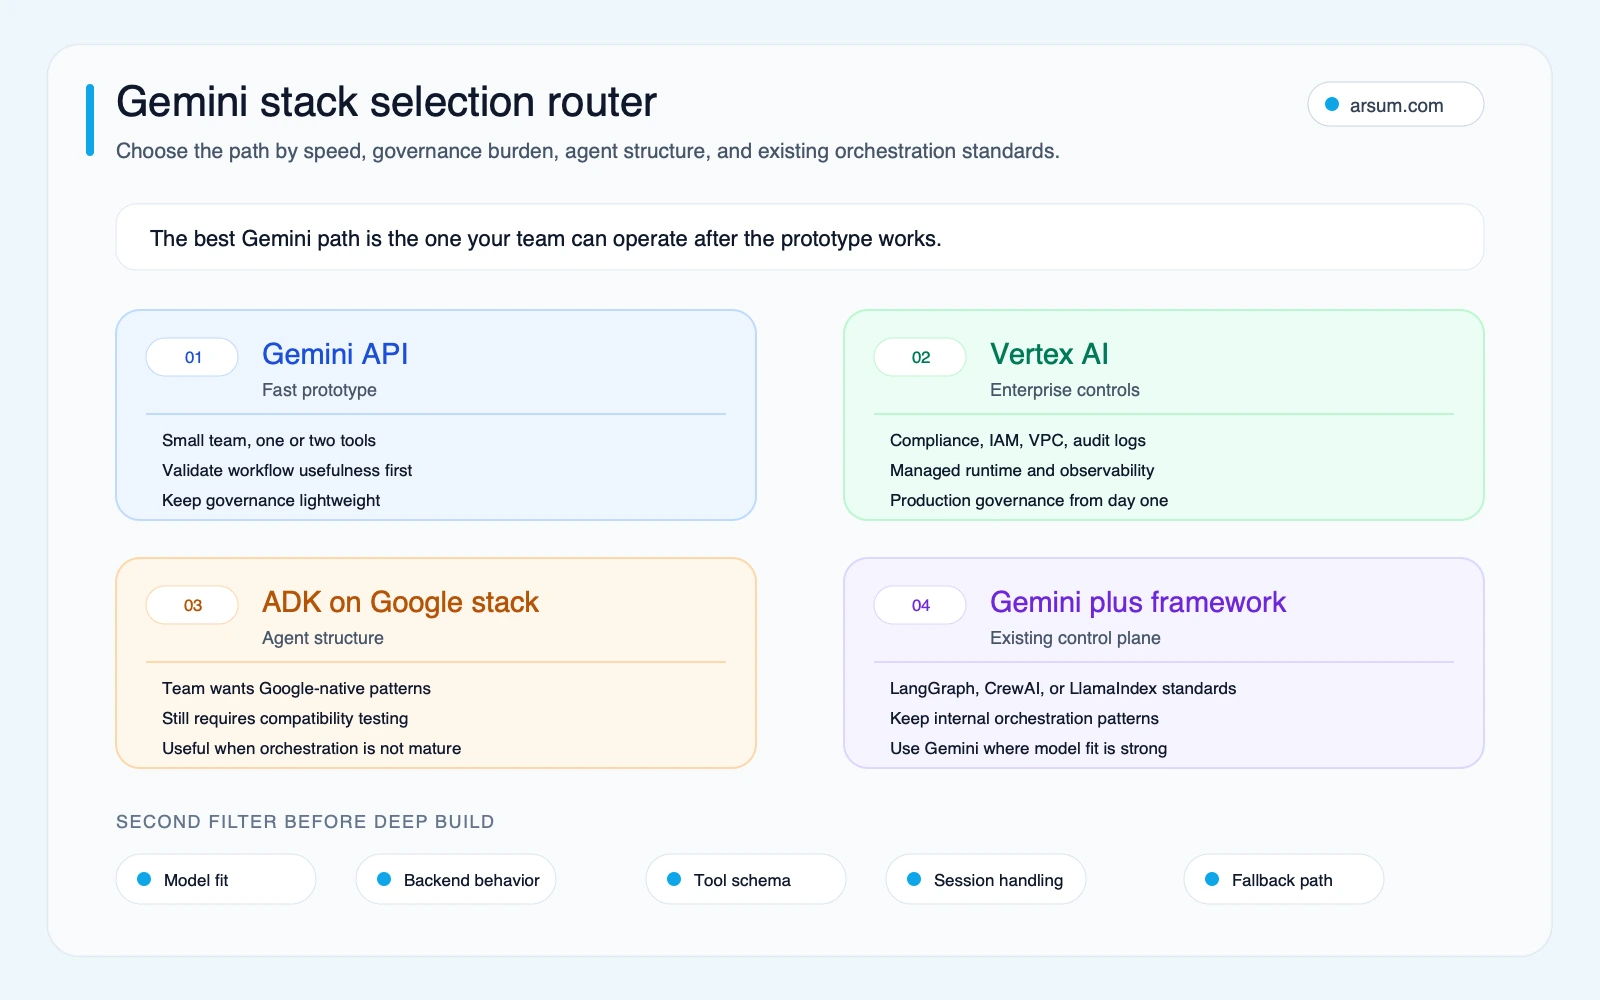Click 'Keep internal orchestration patterns'
The width and height of the screenshot is (1600, 1000).
coord(1024,718)
